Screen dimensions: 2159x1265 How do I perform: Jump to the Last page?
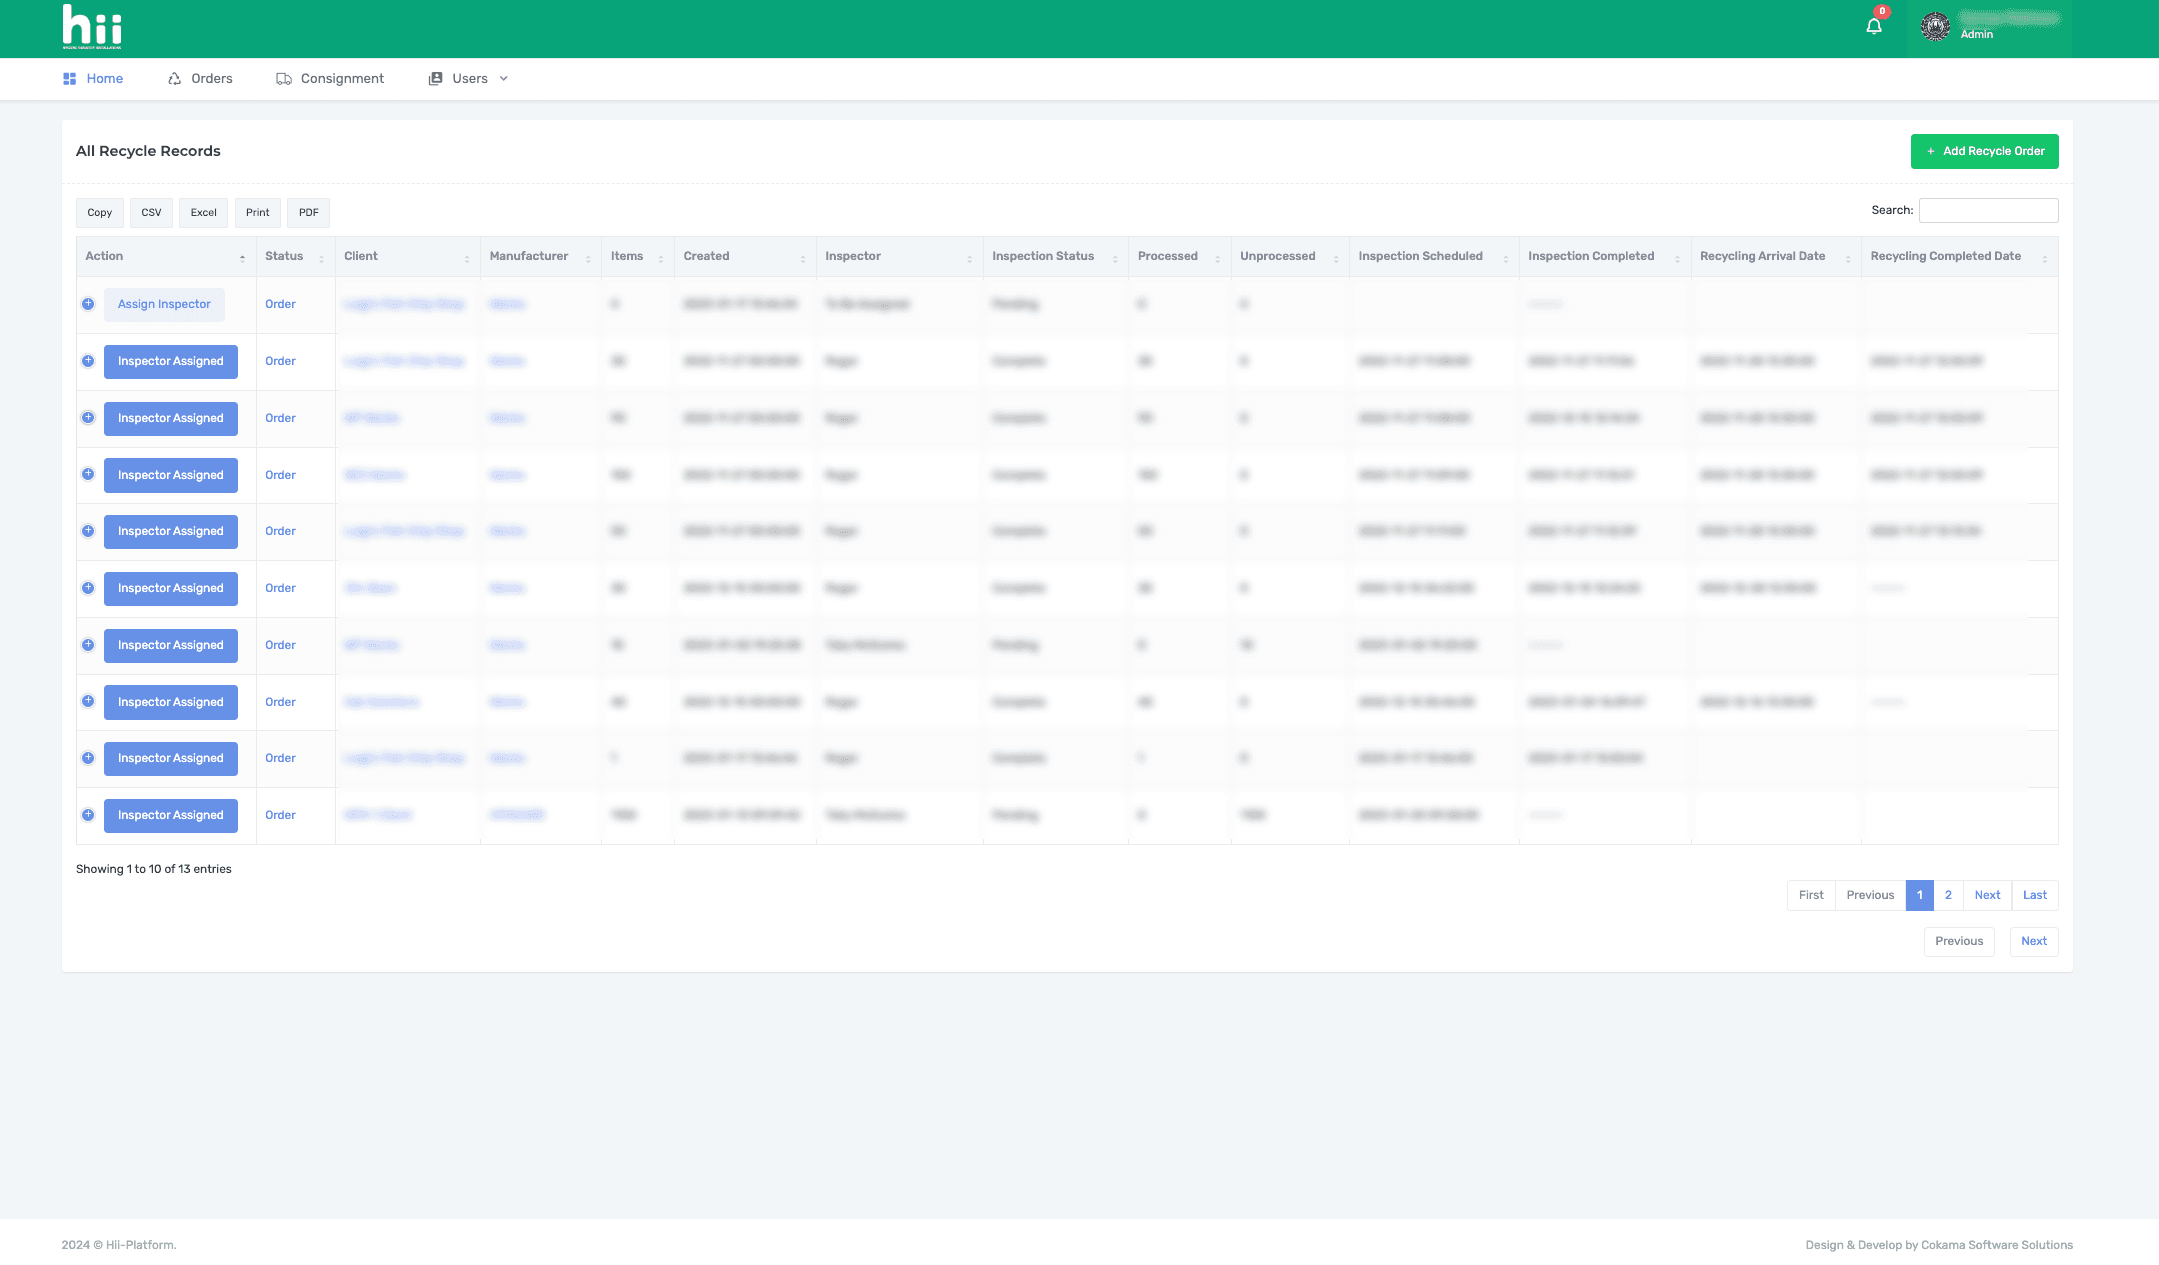click(x=2035, y=895)
